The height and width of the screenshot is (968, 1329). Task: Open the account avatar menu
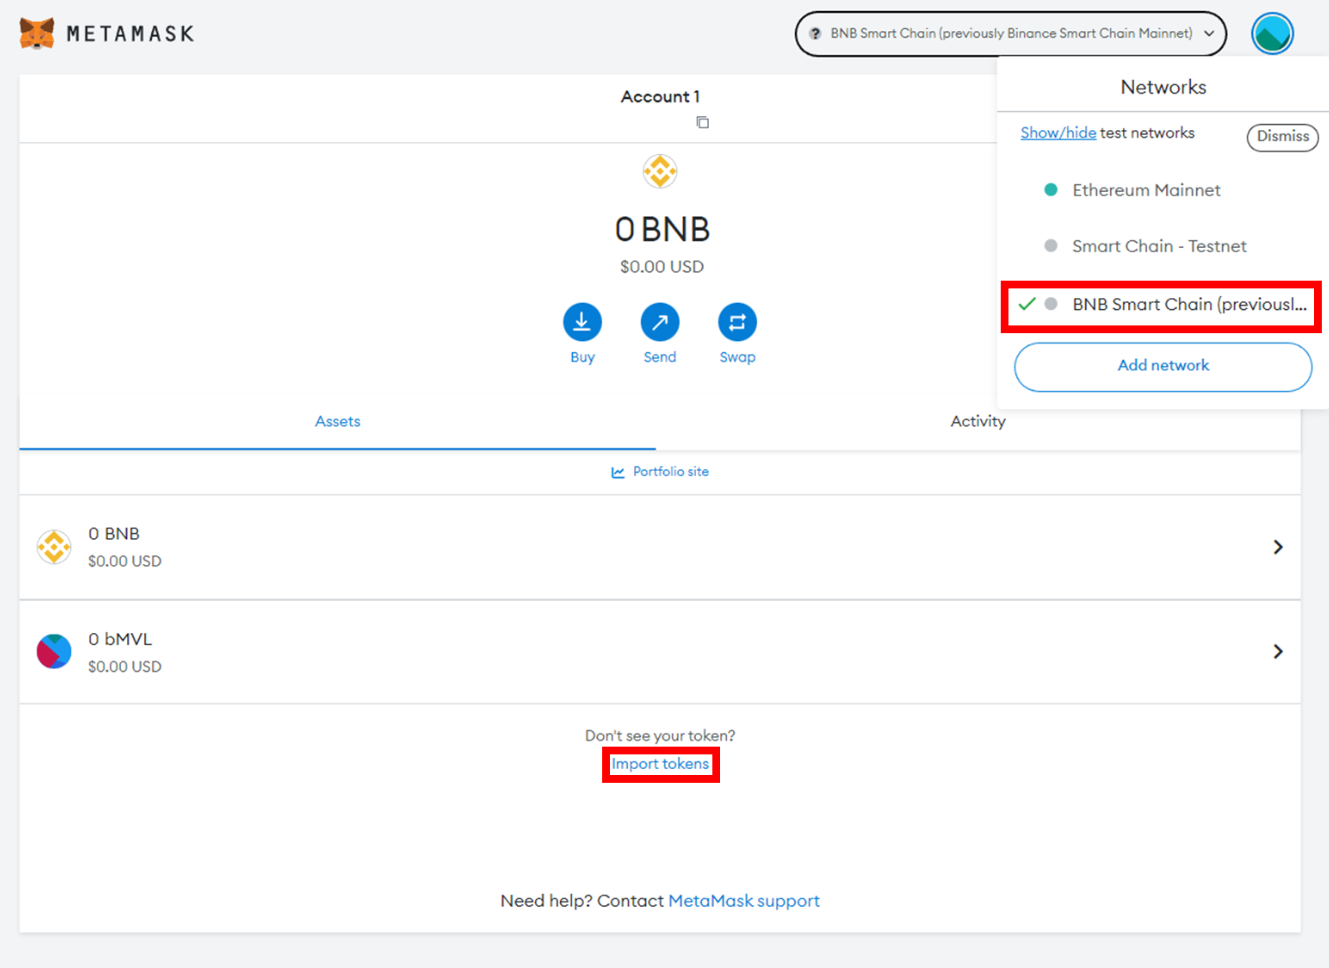point(1272,33)
